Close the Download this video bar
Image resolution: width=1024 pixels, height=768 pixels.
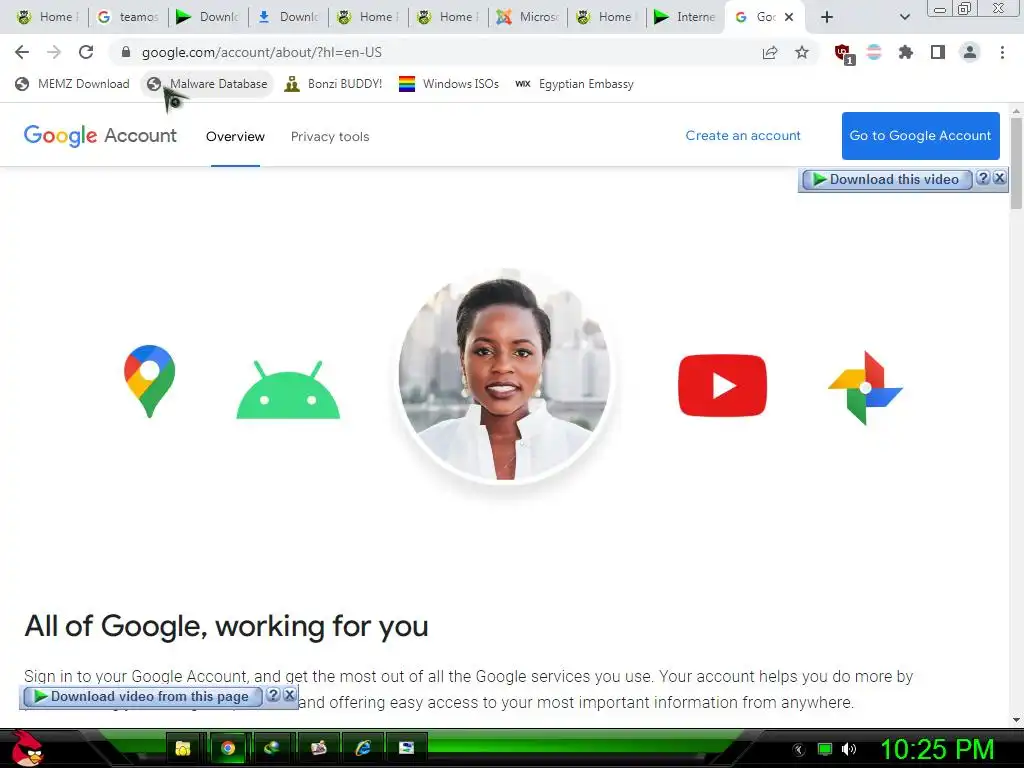[999, 178]
